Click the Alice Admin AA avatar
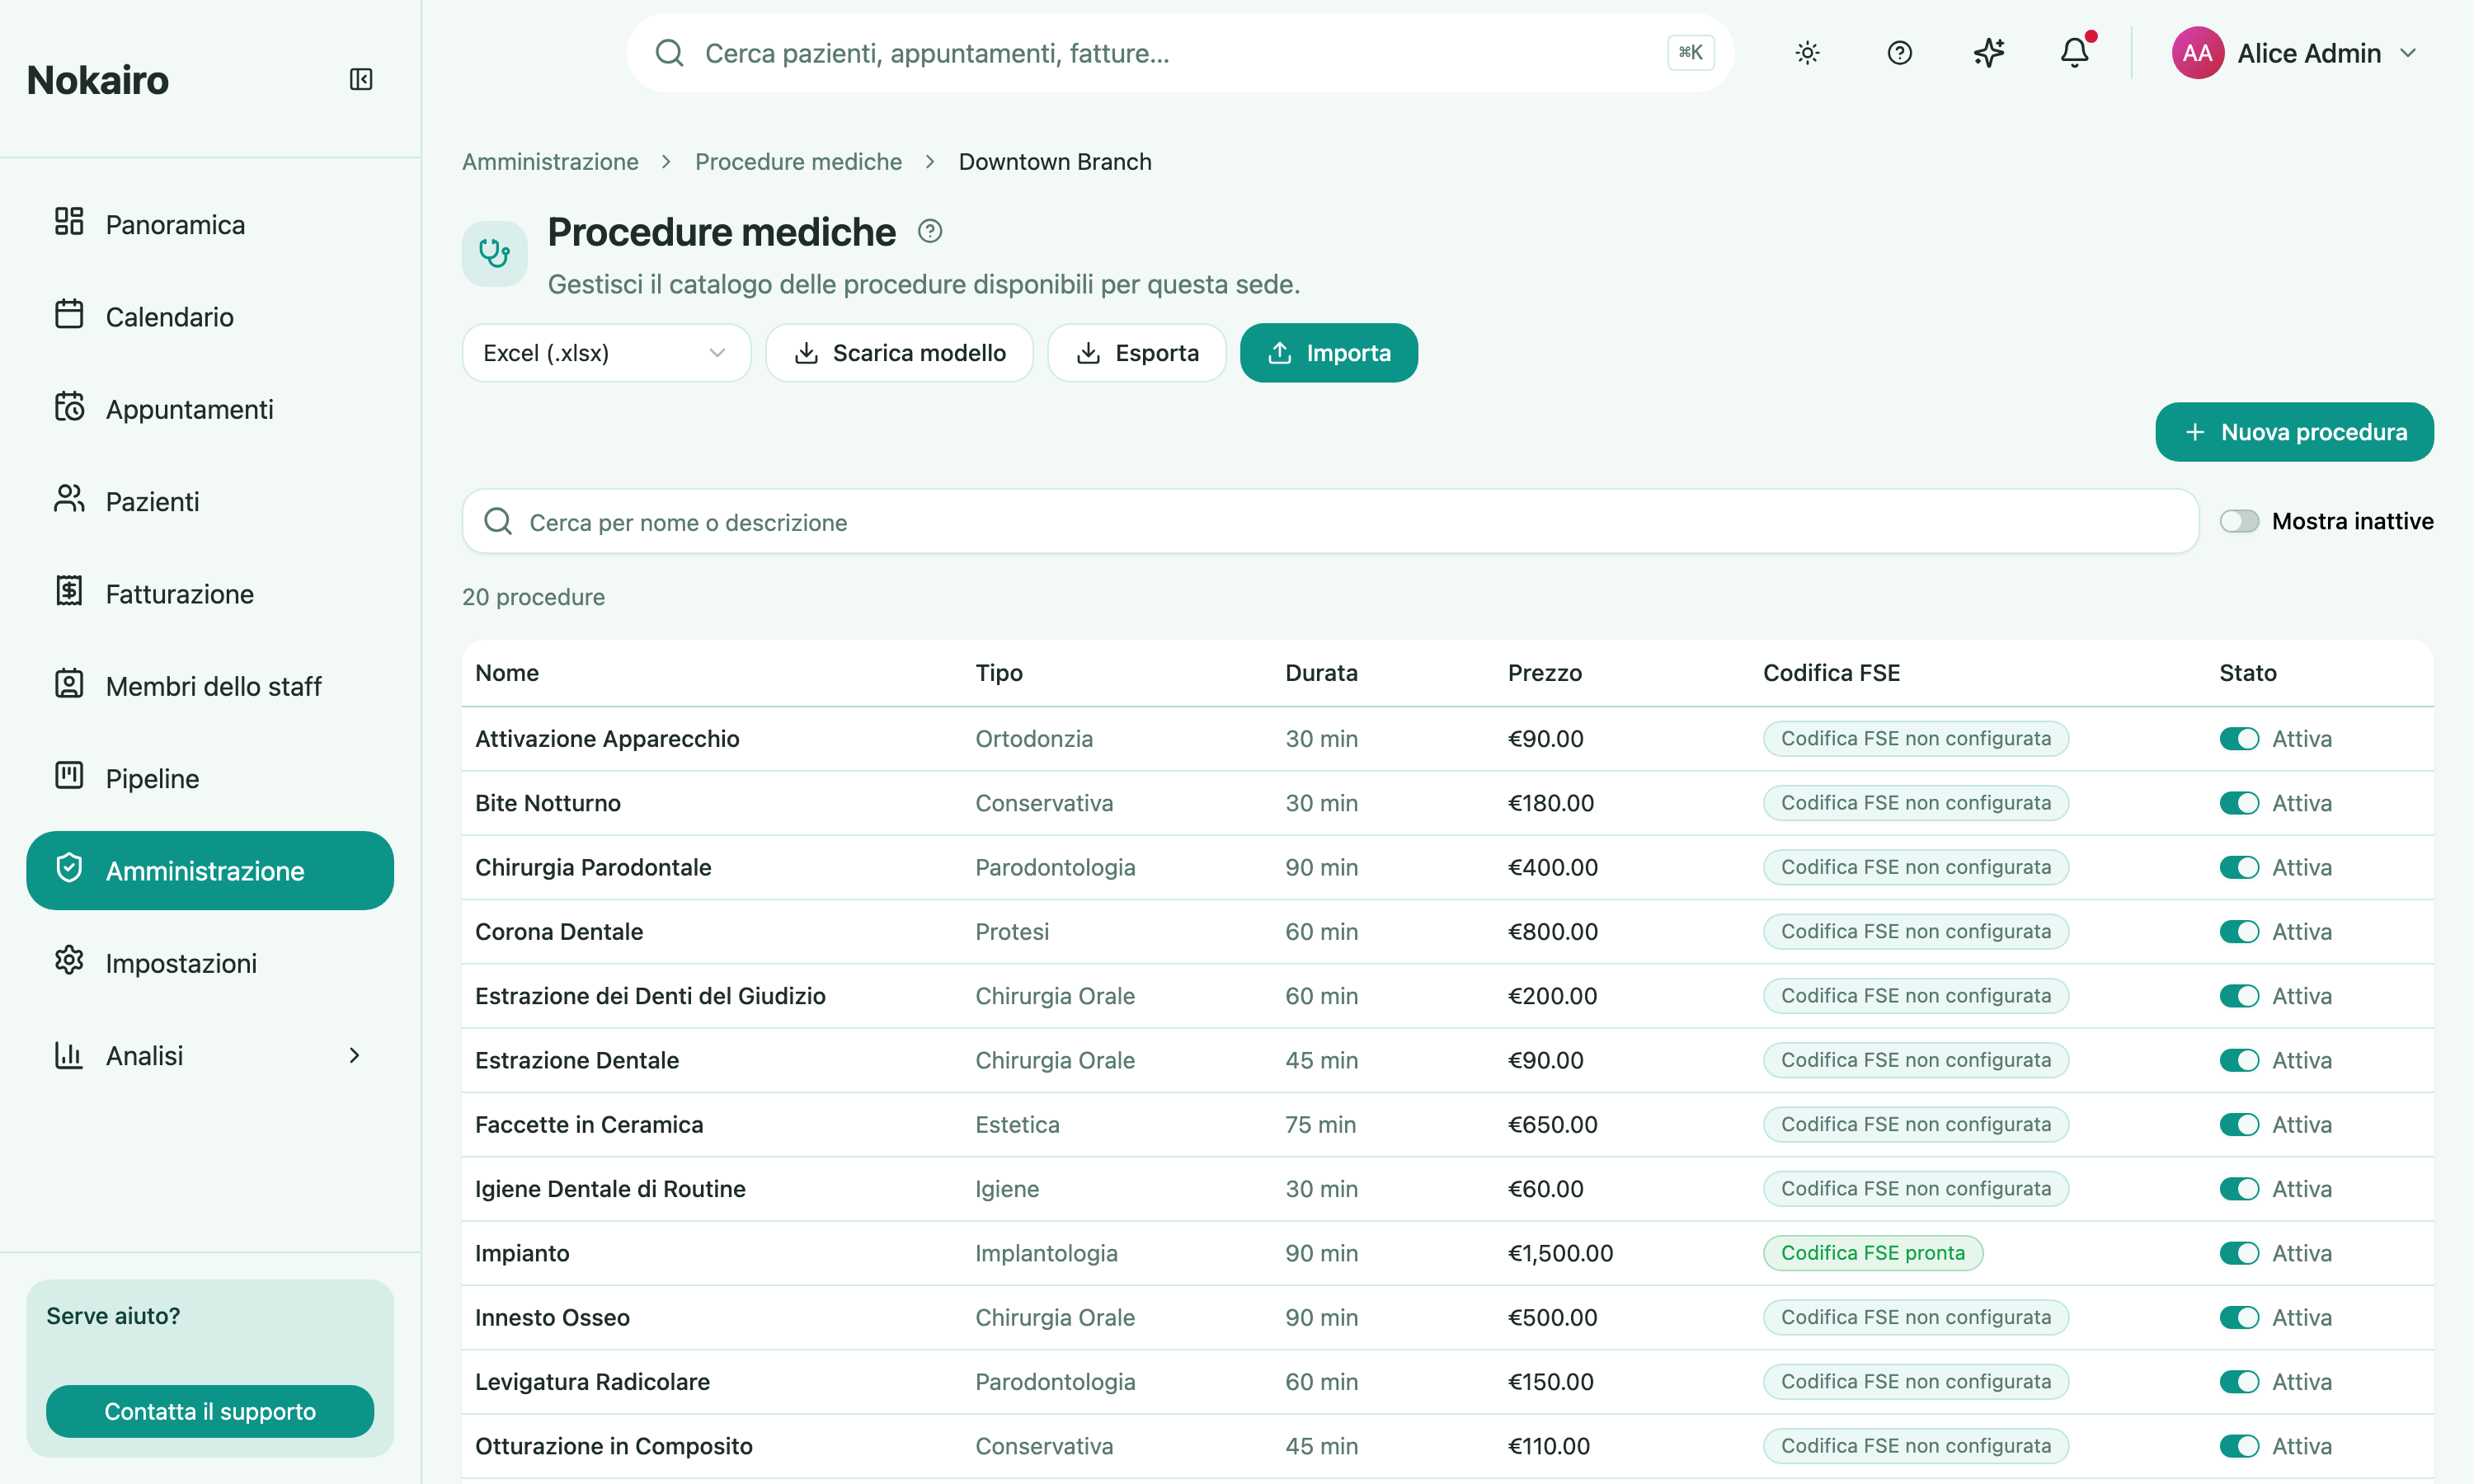 tap(2197, 53)
